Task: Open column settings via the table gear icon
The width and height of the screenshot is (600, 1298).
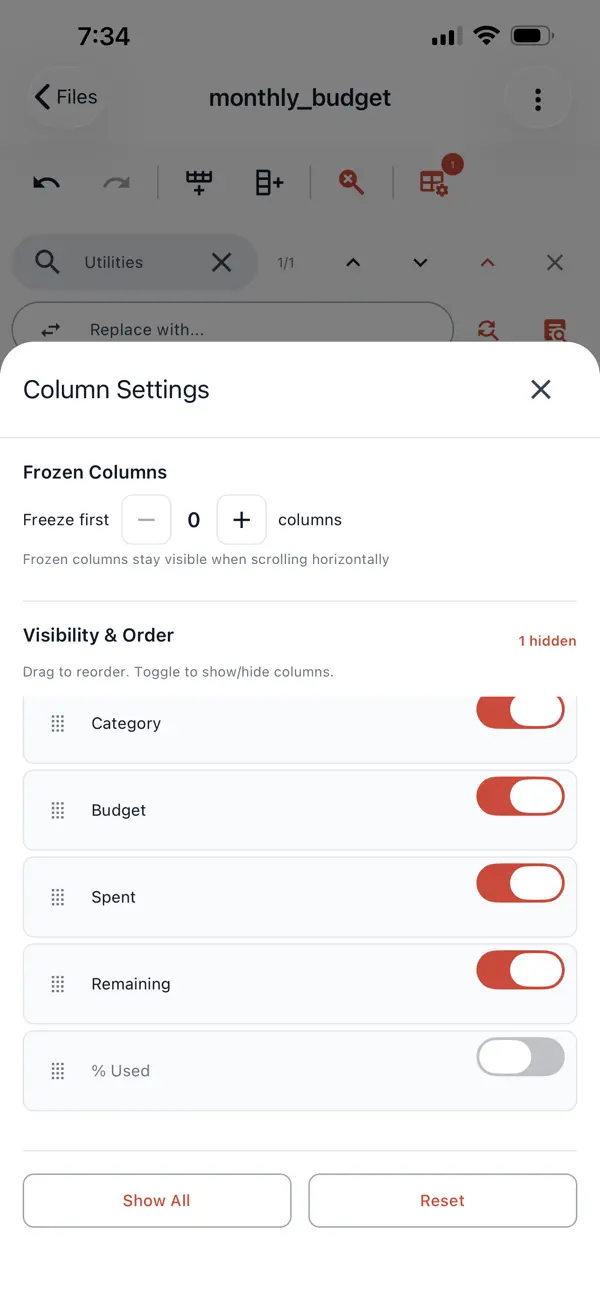Action: pos(434,182)
